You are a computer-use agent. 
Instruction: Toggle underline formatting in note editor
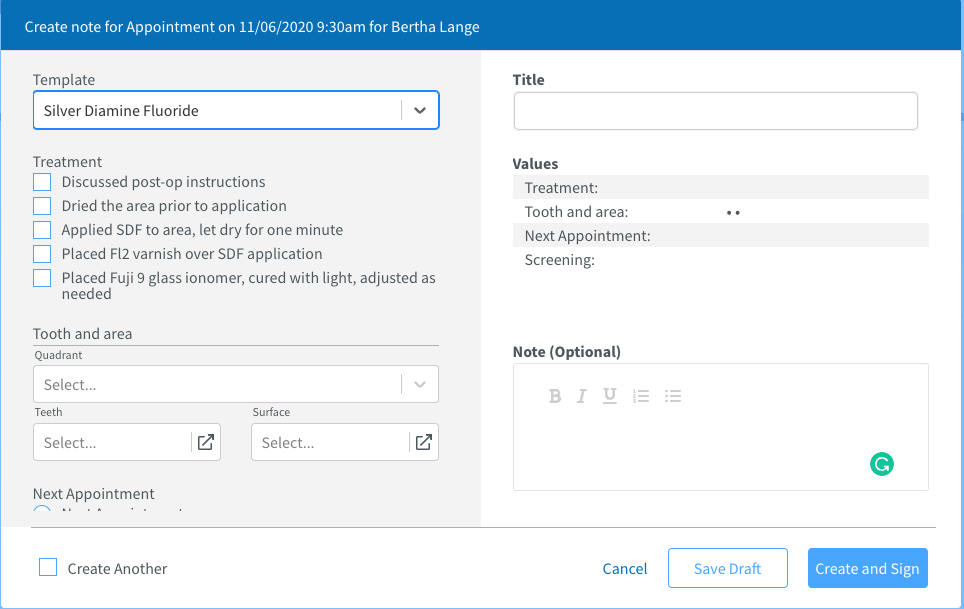(x=609, y=396)
